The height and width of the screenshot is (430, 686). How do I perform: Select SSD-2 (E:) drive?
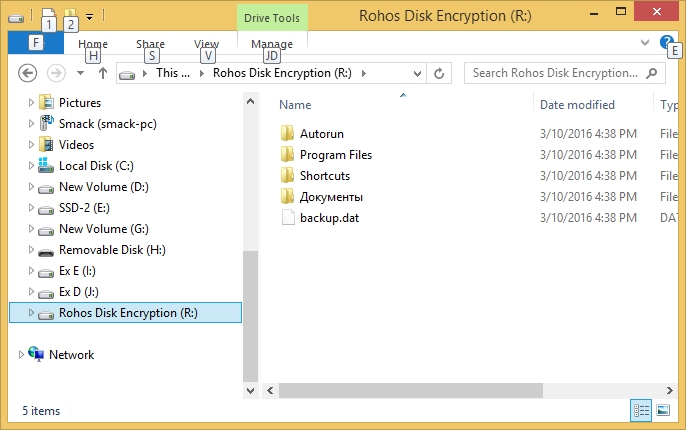(84, 208)
